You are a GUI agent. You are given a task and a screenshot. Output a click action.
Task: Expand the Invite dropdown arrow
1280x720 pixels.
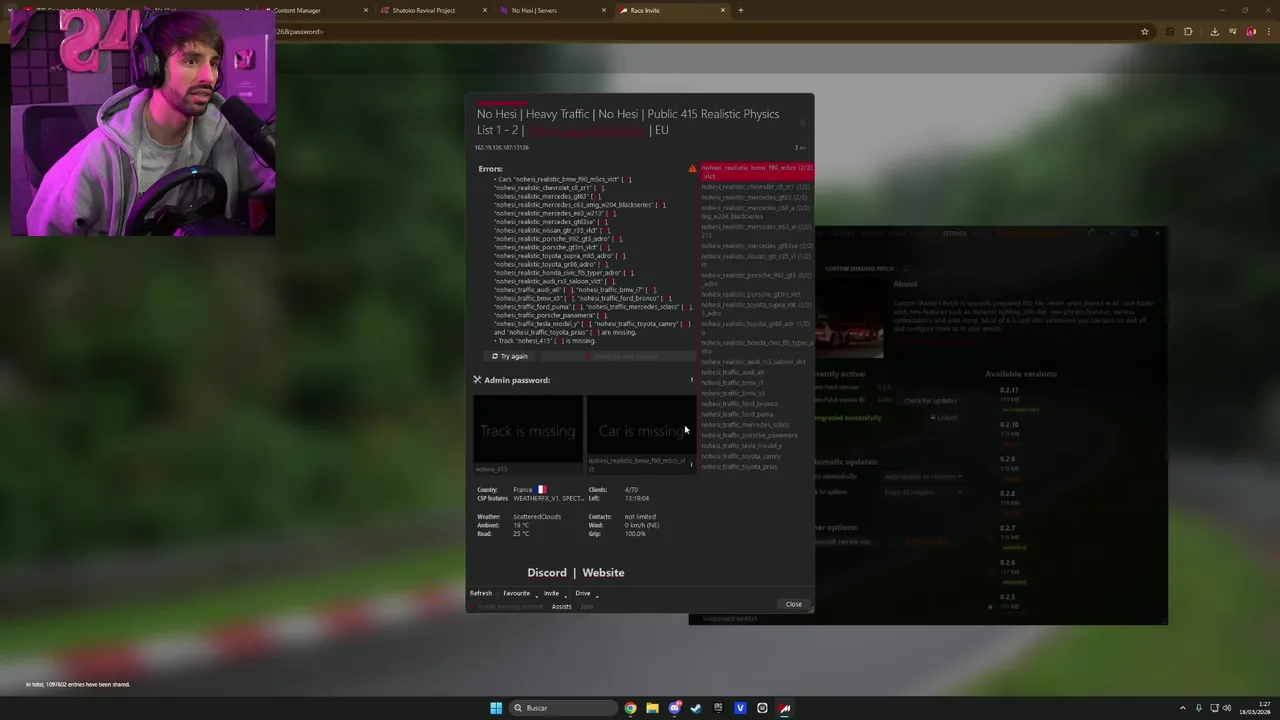point(565,596)
